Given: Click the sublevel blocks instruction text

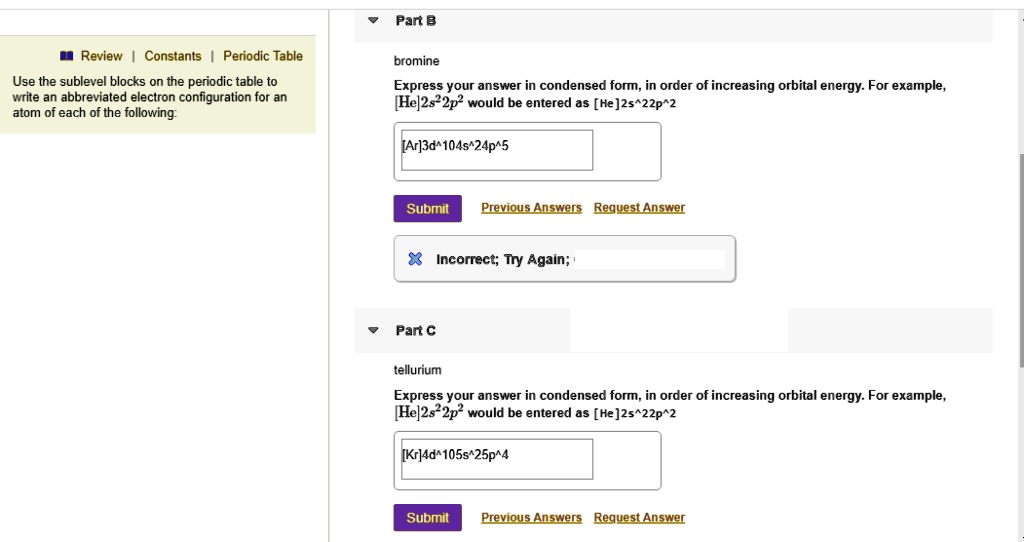Looking at the screenshot, I should pyautogui.click(x=149, y=97).
